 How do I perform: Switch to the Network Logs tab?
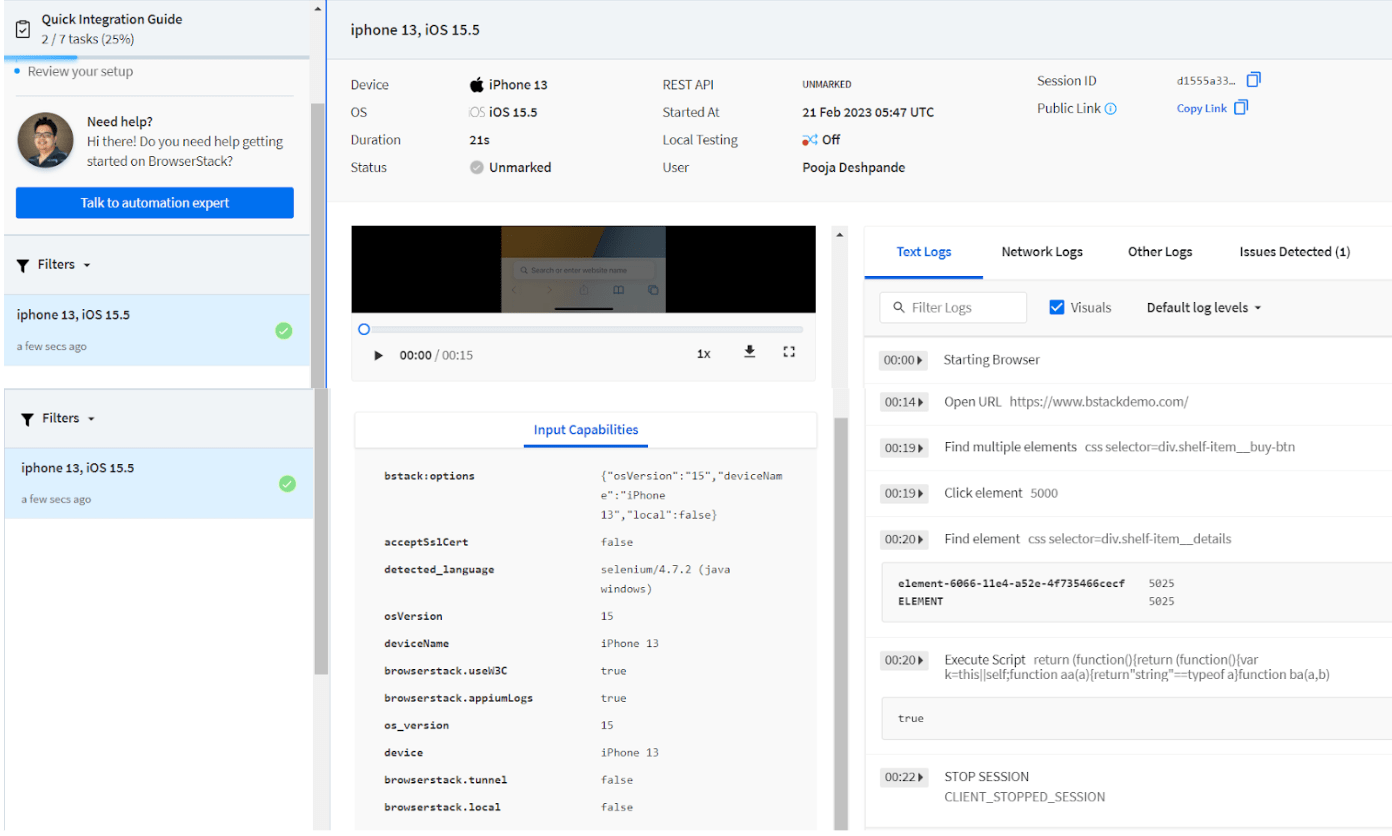[x=1042, y=251]
